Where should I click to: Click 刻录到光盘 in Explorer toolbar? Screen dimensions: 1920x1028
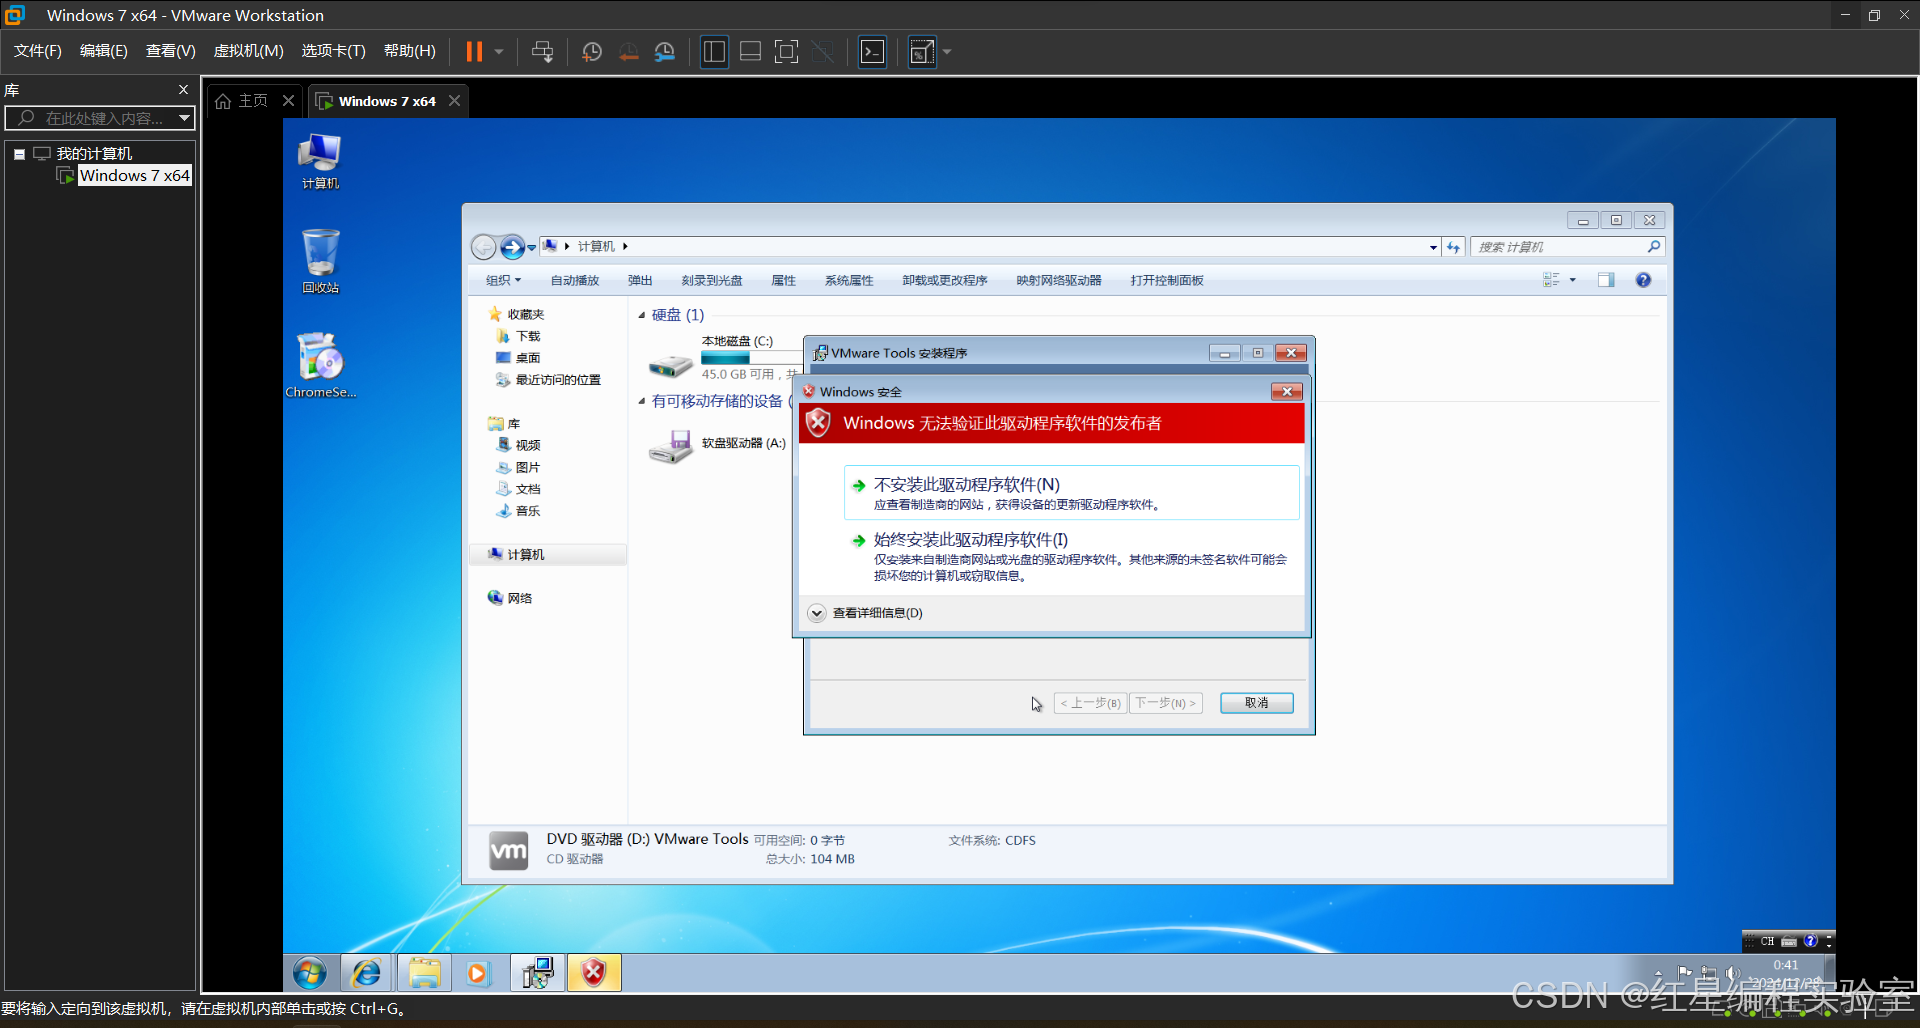(712, 281)
